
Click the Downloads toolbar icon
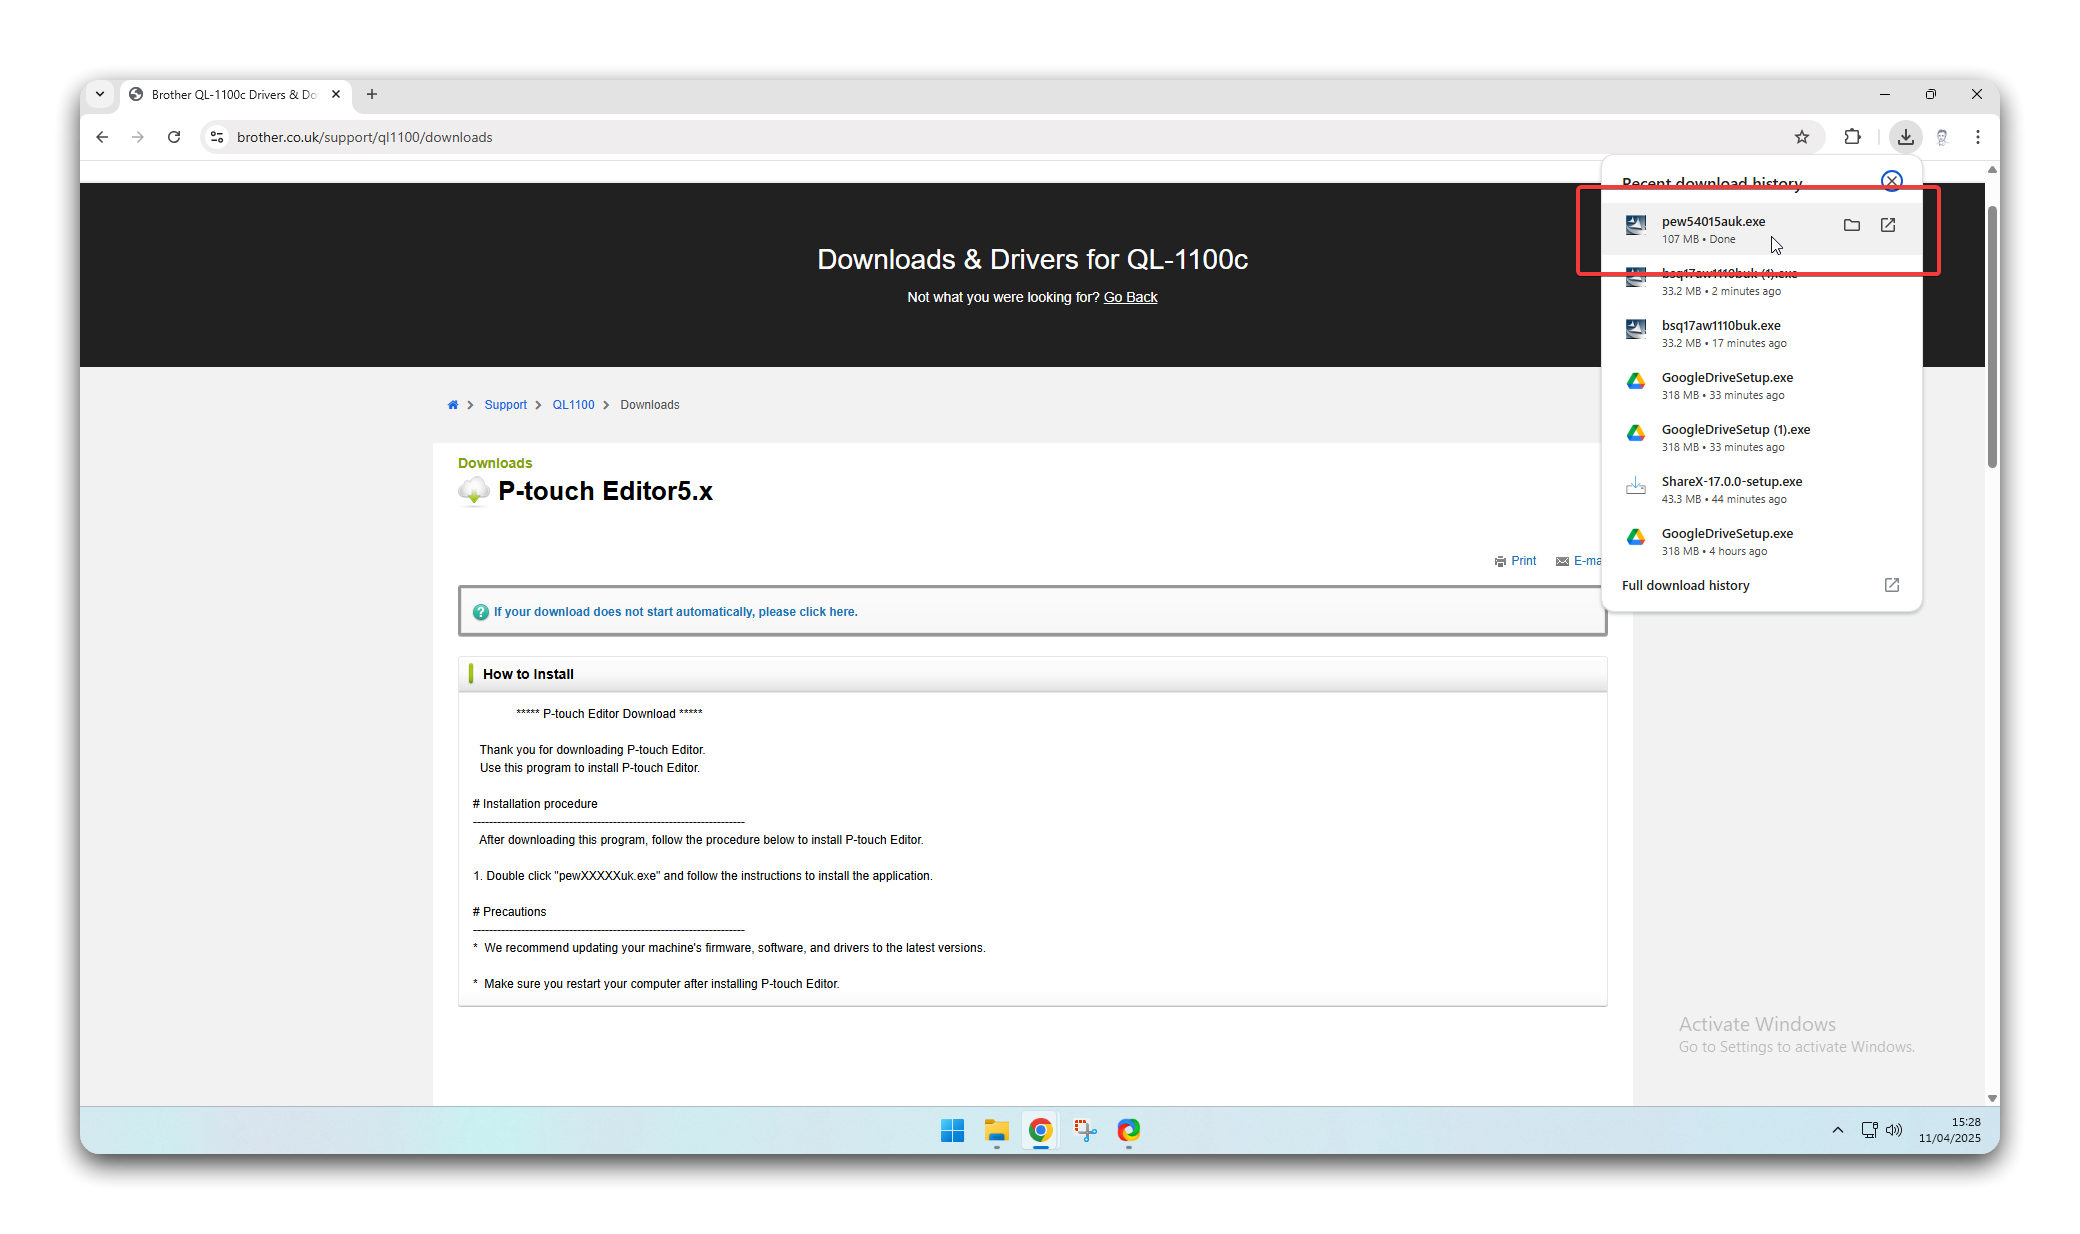pos(1905,137)
